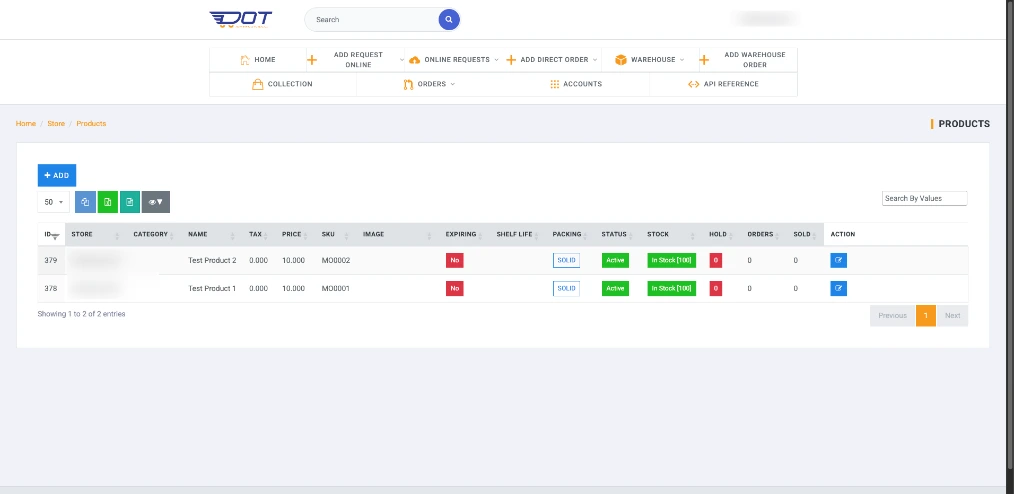Go to page 1 in pagination
The width and height of the screenshot is (1014, 494).
[926, 316]
